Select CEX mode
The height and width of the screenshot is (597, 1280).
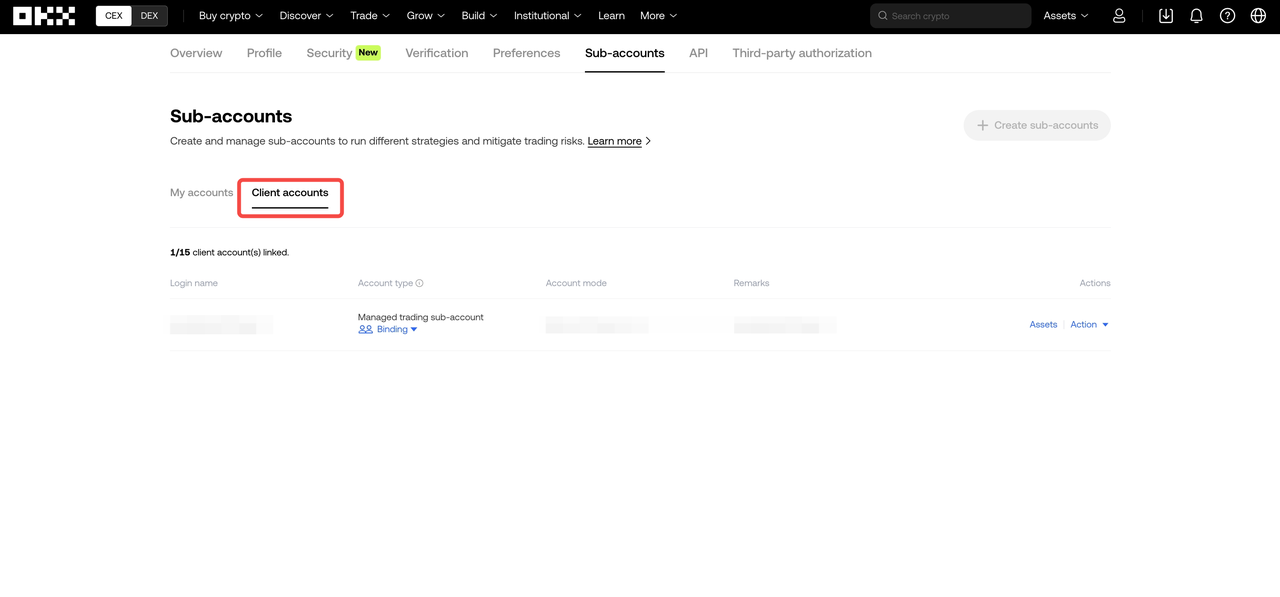pyautogui.click(x=113, y=15)
